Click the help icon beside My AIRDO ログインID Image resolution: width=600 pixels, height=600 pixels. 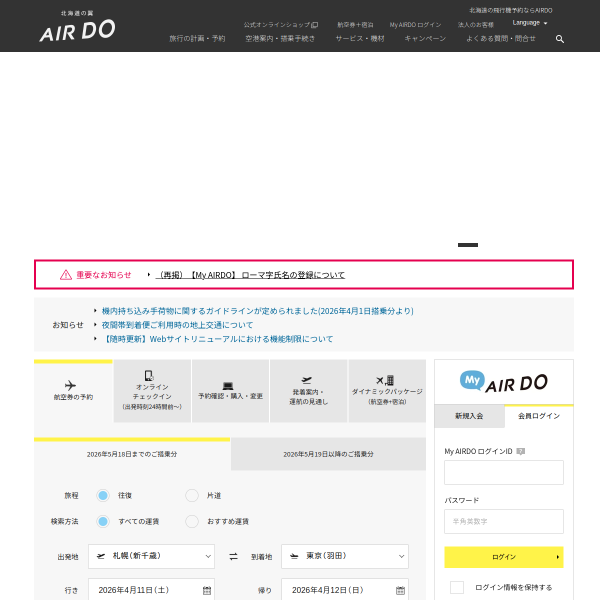click(520, 451)
